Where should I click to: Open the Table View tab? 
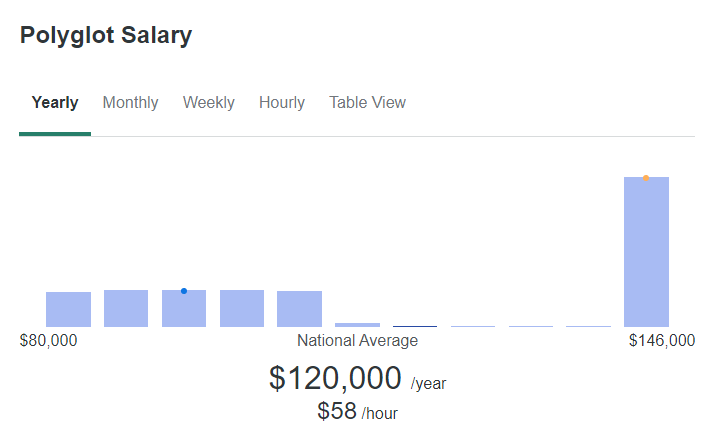point(367,102)
